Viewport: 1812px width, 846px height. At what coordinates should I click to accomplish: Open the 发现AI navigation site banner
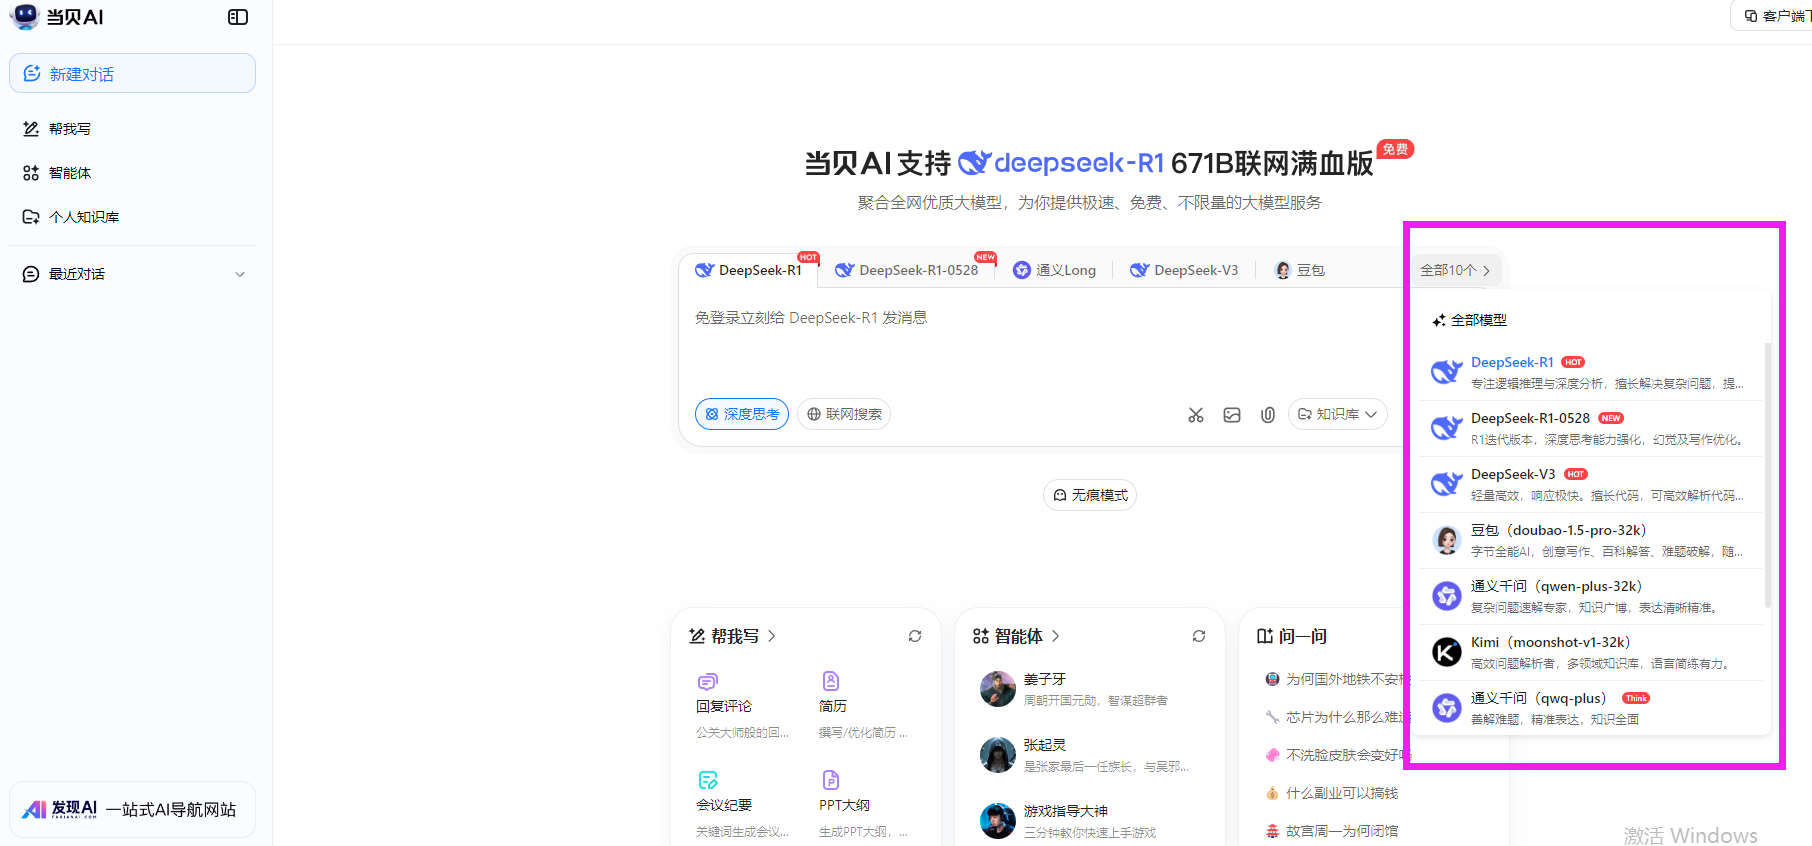click(x=132, y=809)
